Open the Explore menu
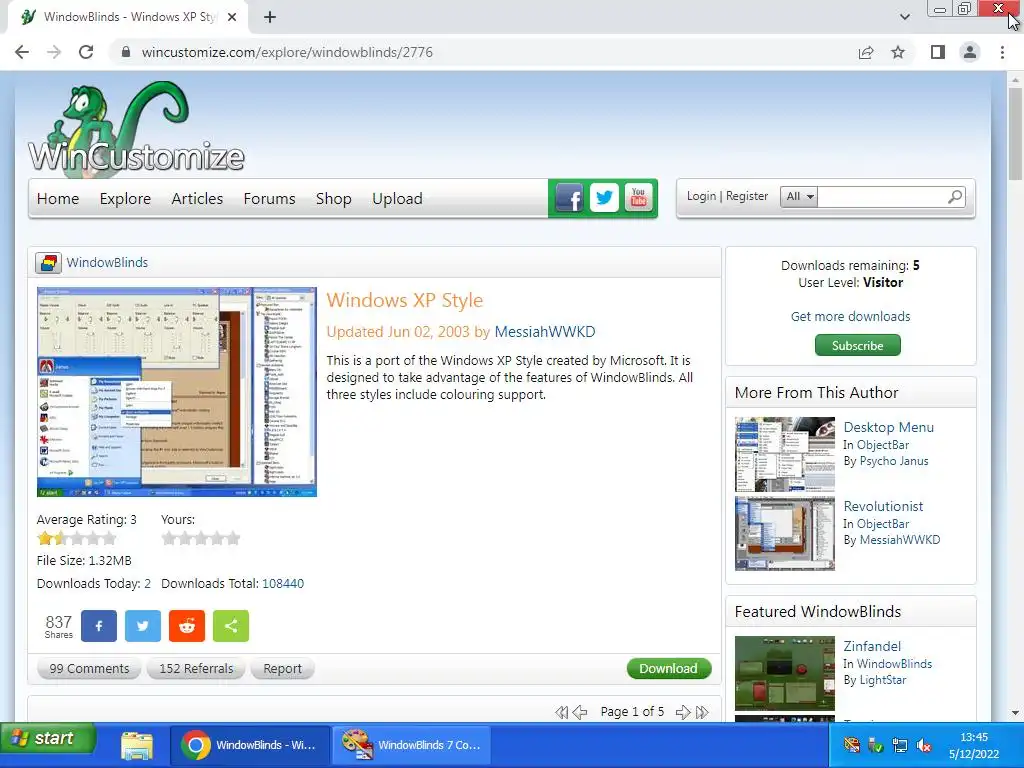 click(125, 199)
